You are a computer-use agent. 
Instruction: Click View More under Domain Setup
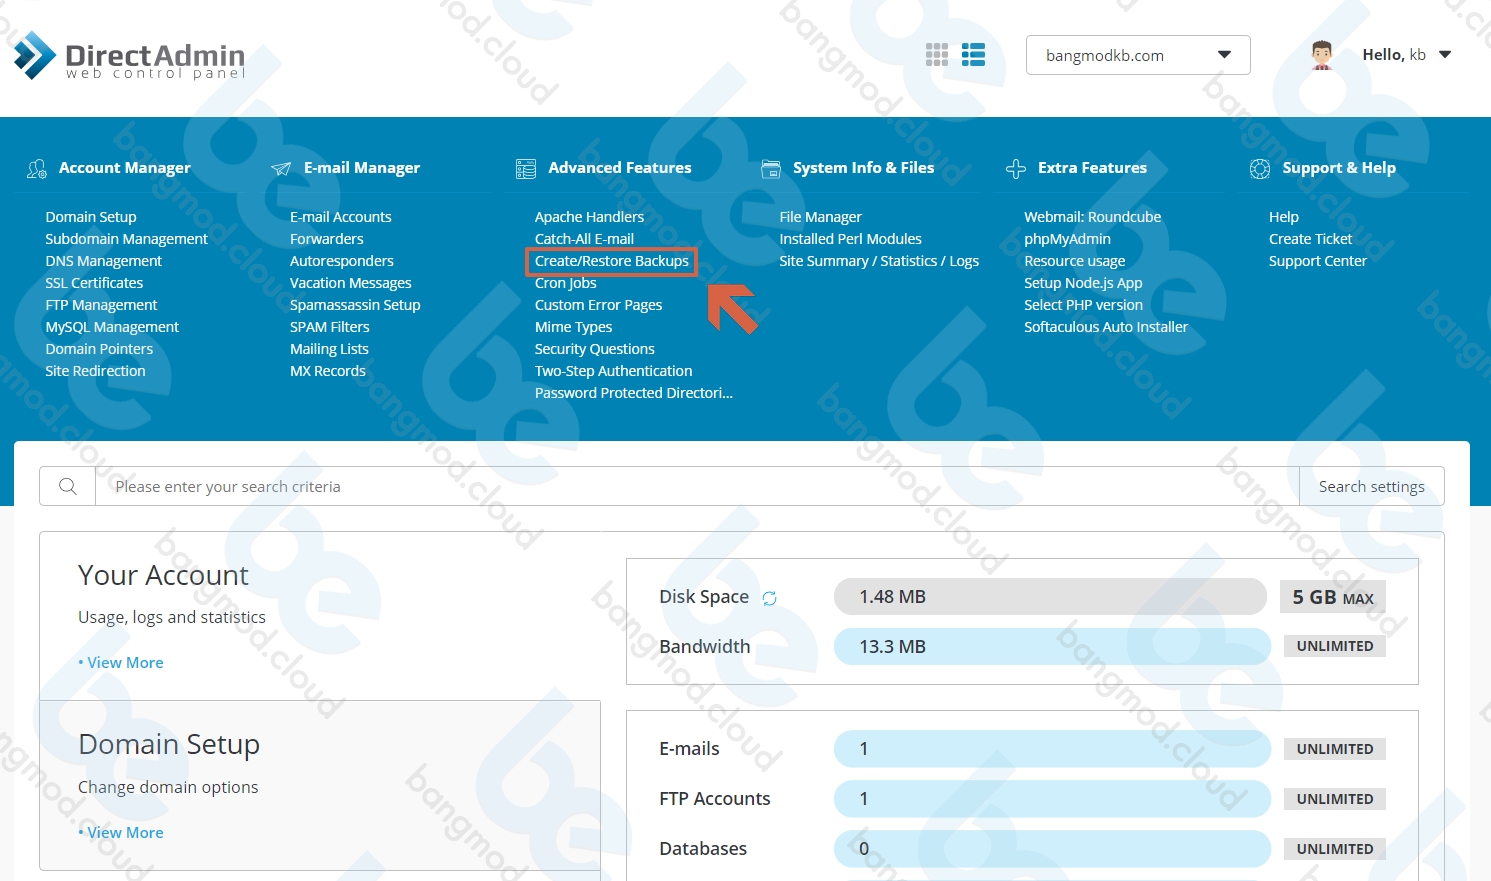pos(125,833)
